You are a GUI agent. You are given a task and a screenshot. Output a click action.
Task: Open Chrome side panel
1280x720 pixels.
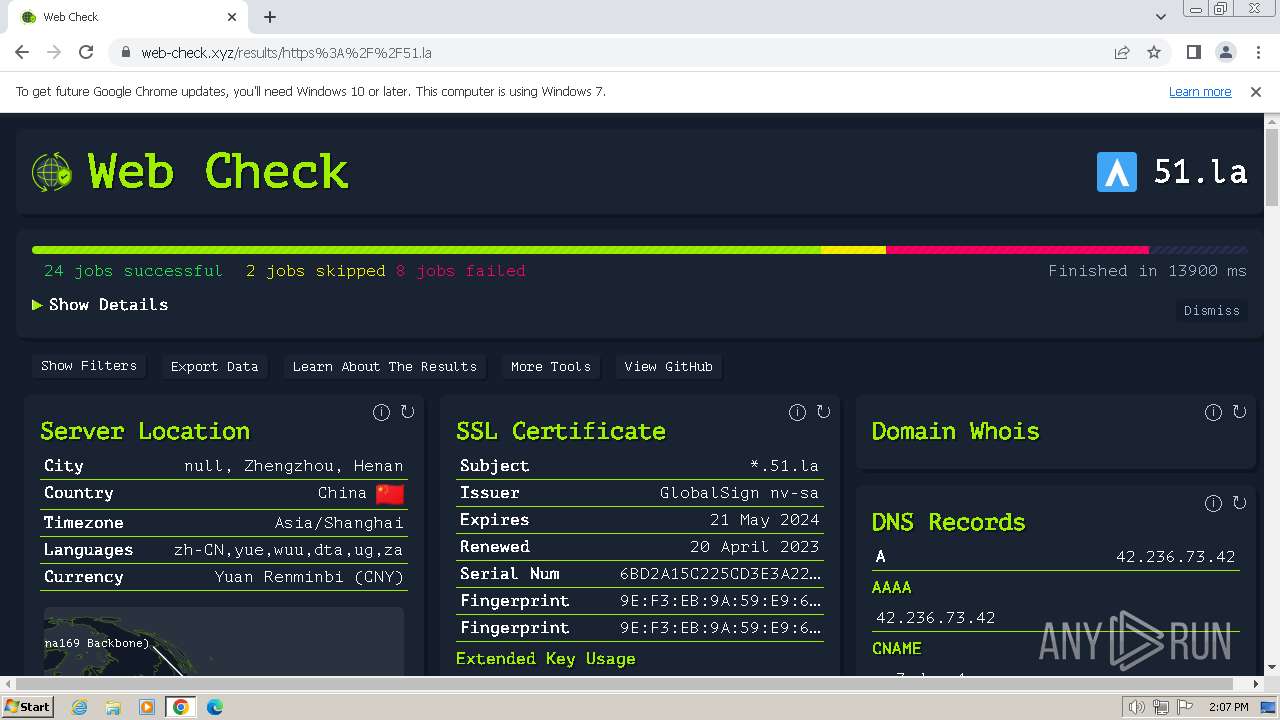[x=1193, y=52]
